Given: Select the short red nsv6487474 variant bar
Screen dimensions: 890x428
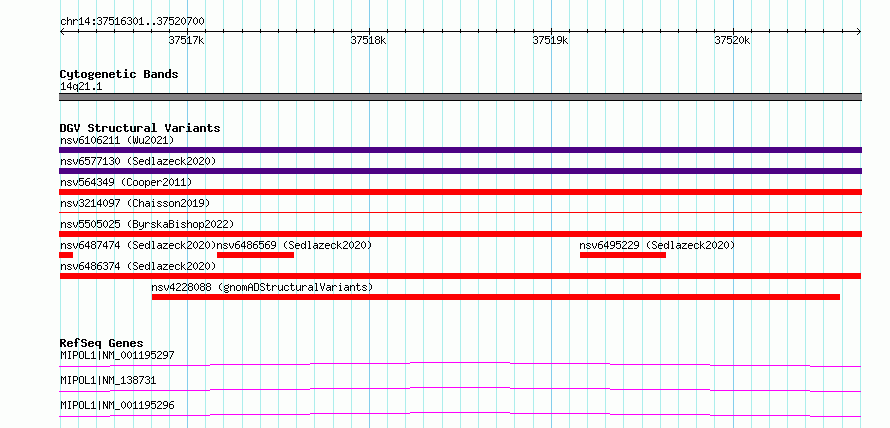Looking at the screenshot, I should click(x=66, y=255).
